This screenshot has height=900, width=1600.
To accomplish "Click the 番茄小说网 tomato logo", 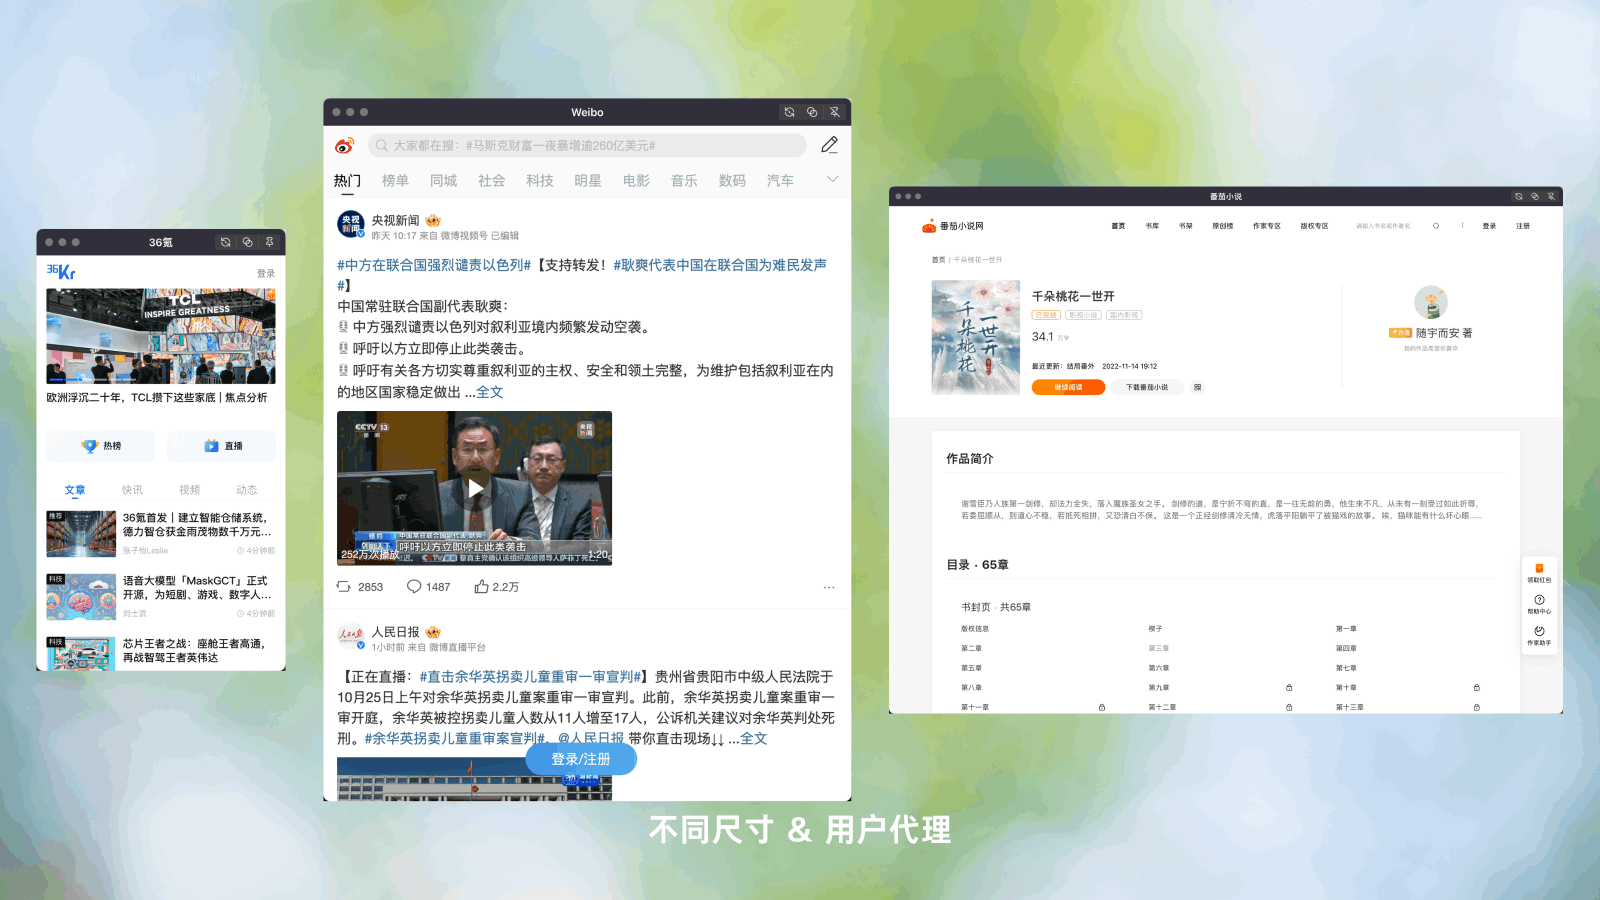I will 929,226.
